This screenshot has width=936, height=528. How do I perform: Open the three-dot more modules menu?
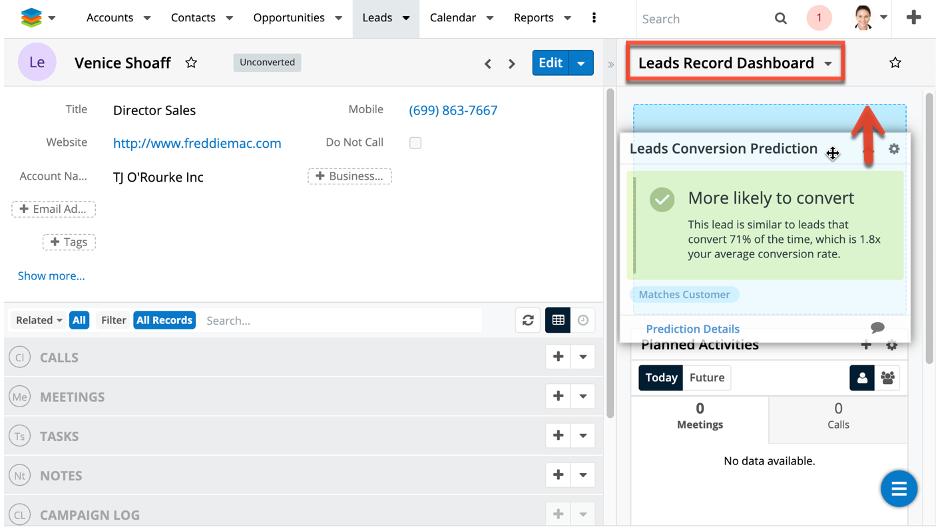click(593, 18)
